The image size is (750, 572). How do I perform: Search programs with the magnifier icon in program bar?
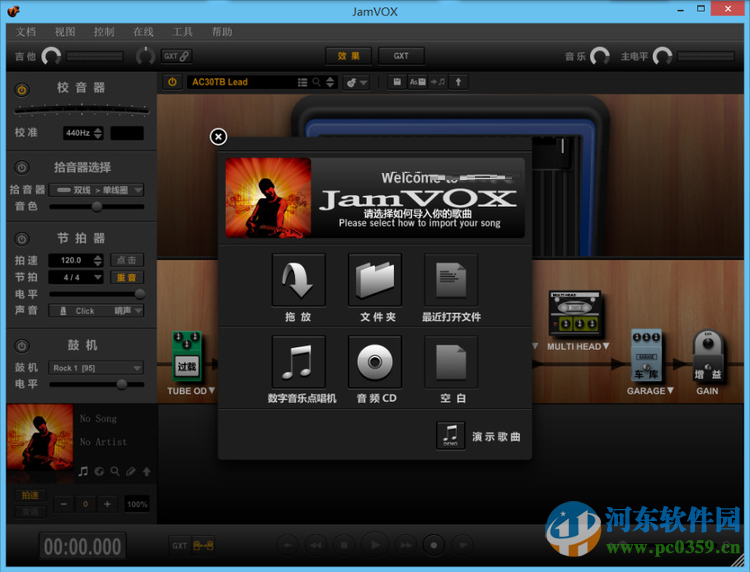point(316,82)
